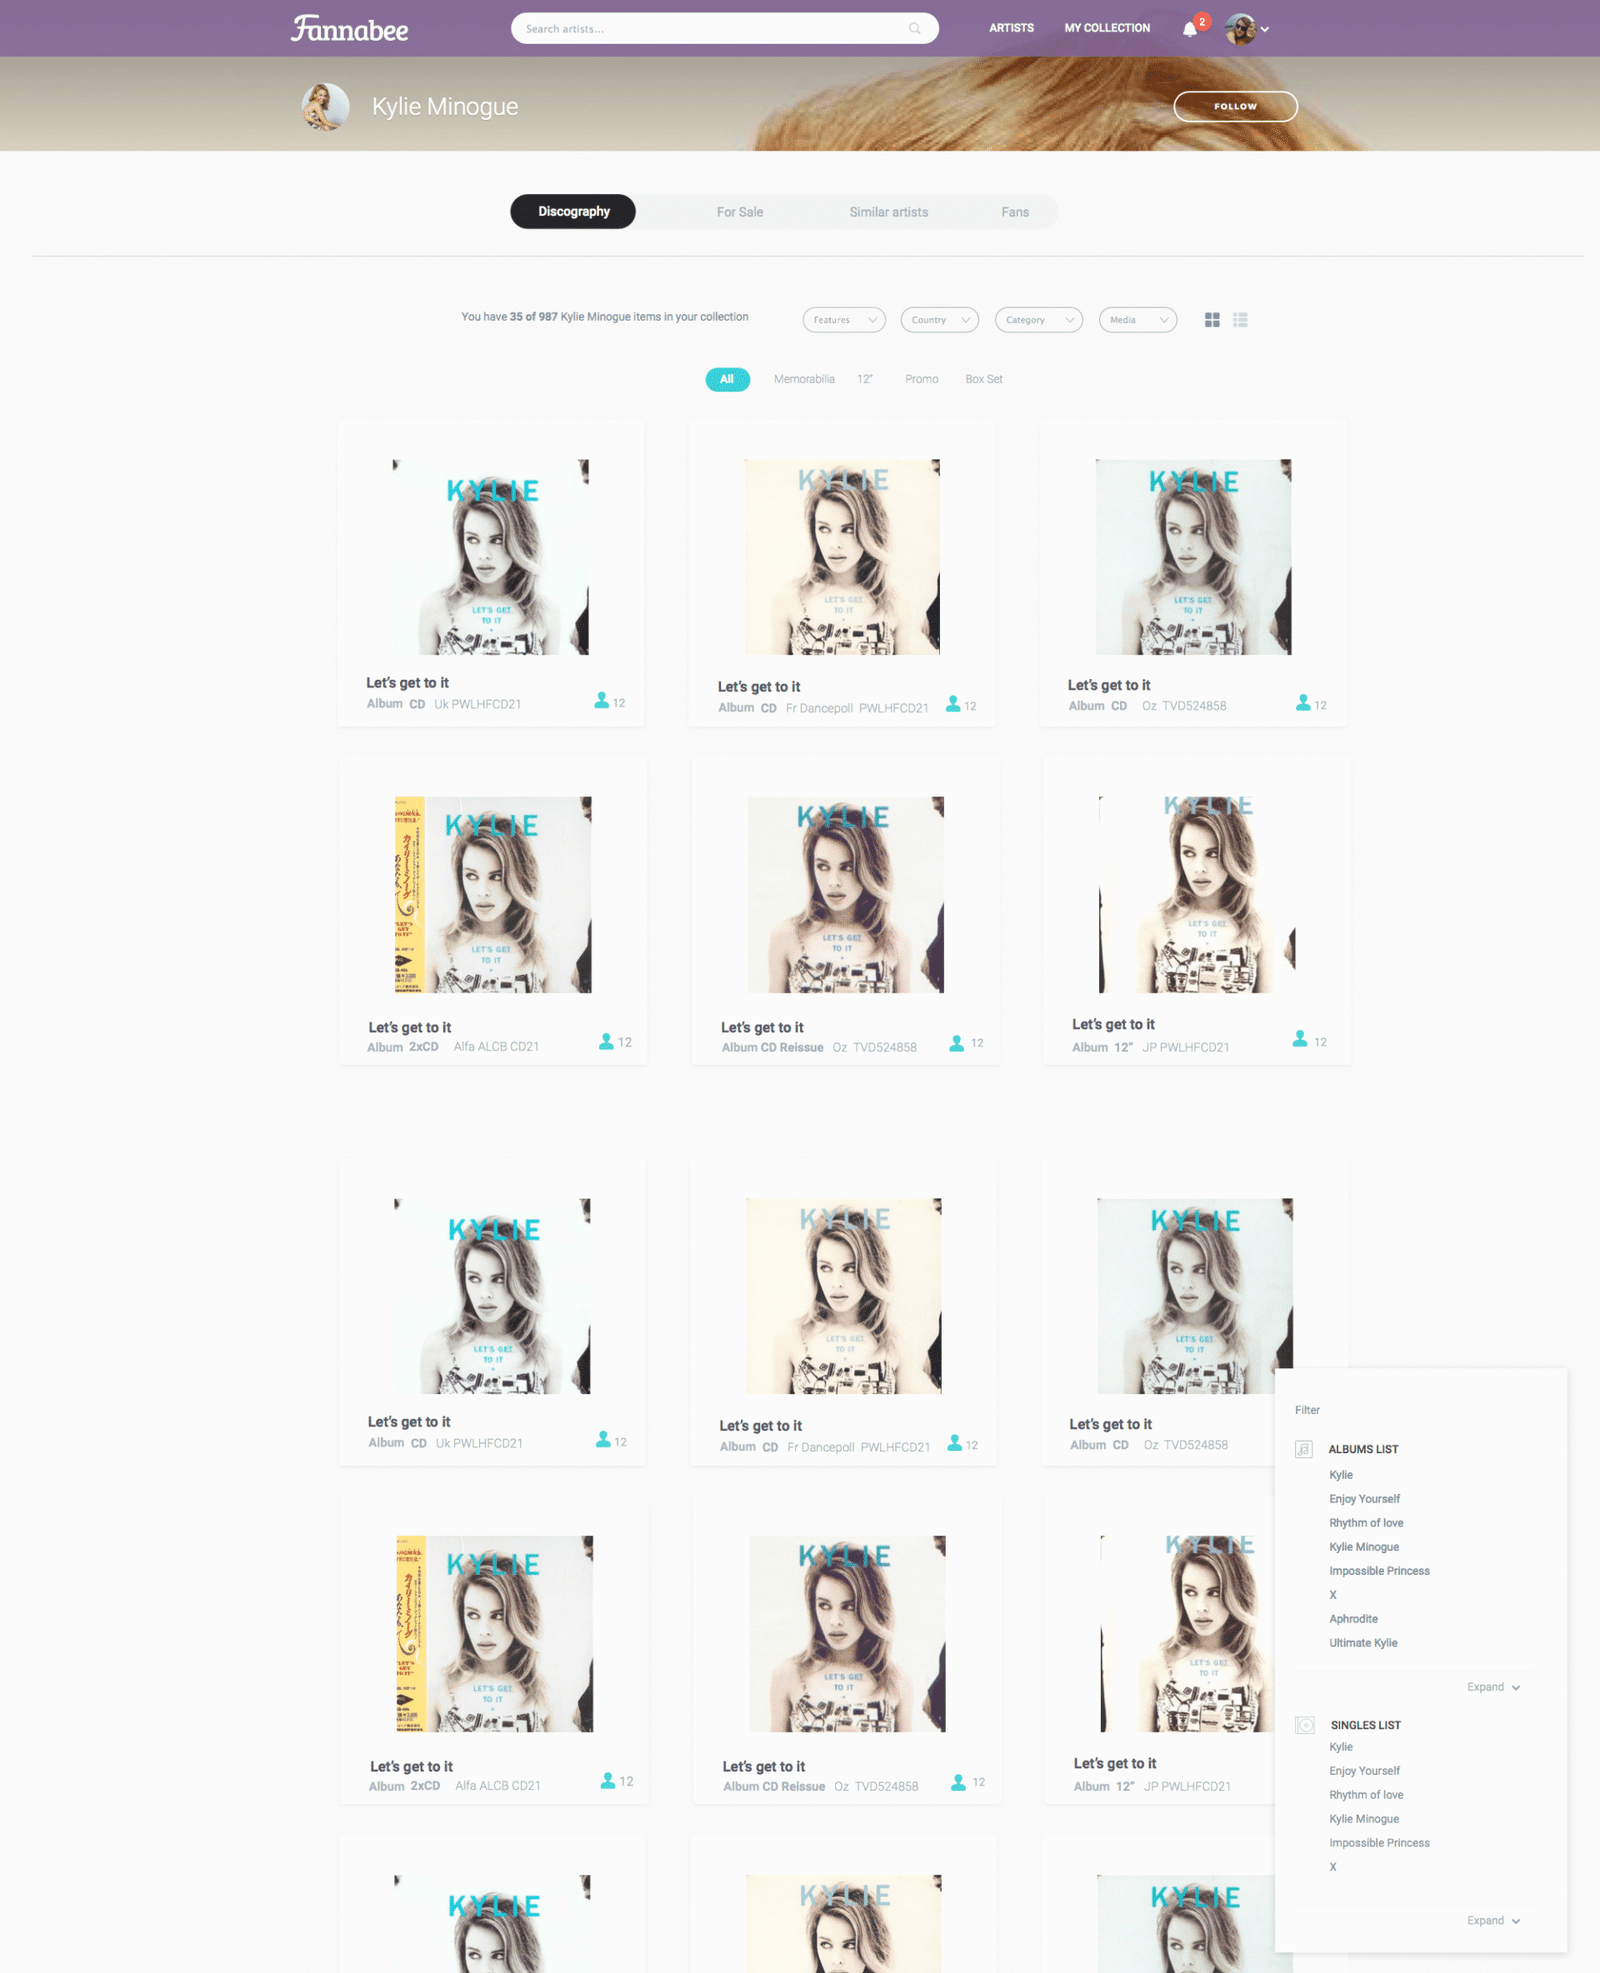This screenshot has width=1600, height=1973.
Task: Select X in Singles List
Action: coord(1333,1867)
